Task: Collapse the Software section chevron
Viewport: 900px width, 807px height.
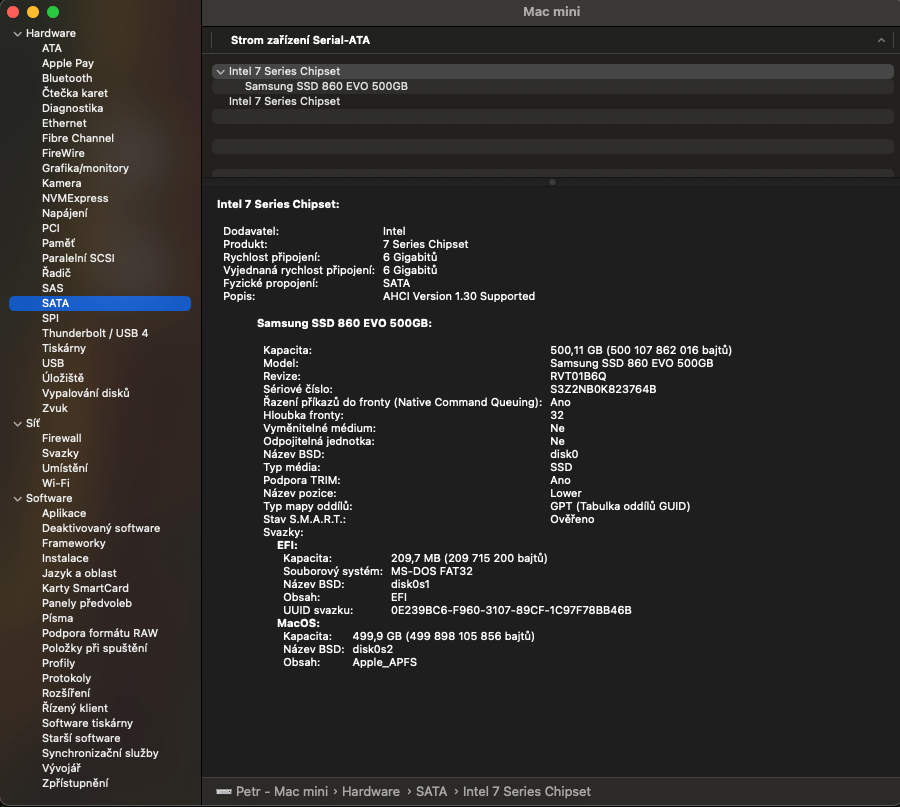Action: [17, 499]
